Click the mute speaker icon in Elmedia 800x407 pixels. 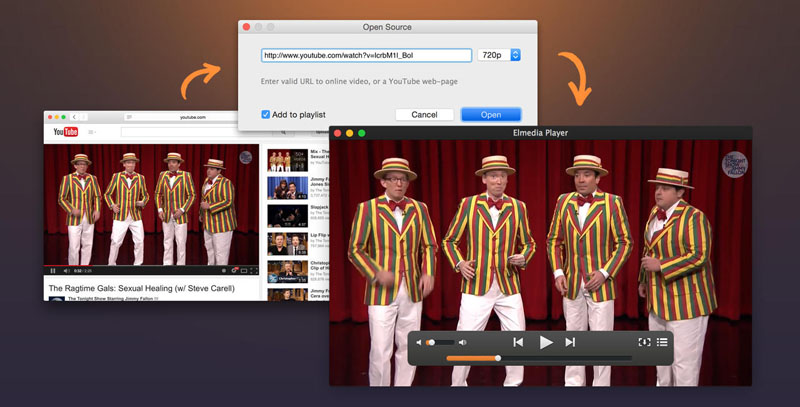[x=420, y=343]
